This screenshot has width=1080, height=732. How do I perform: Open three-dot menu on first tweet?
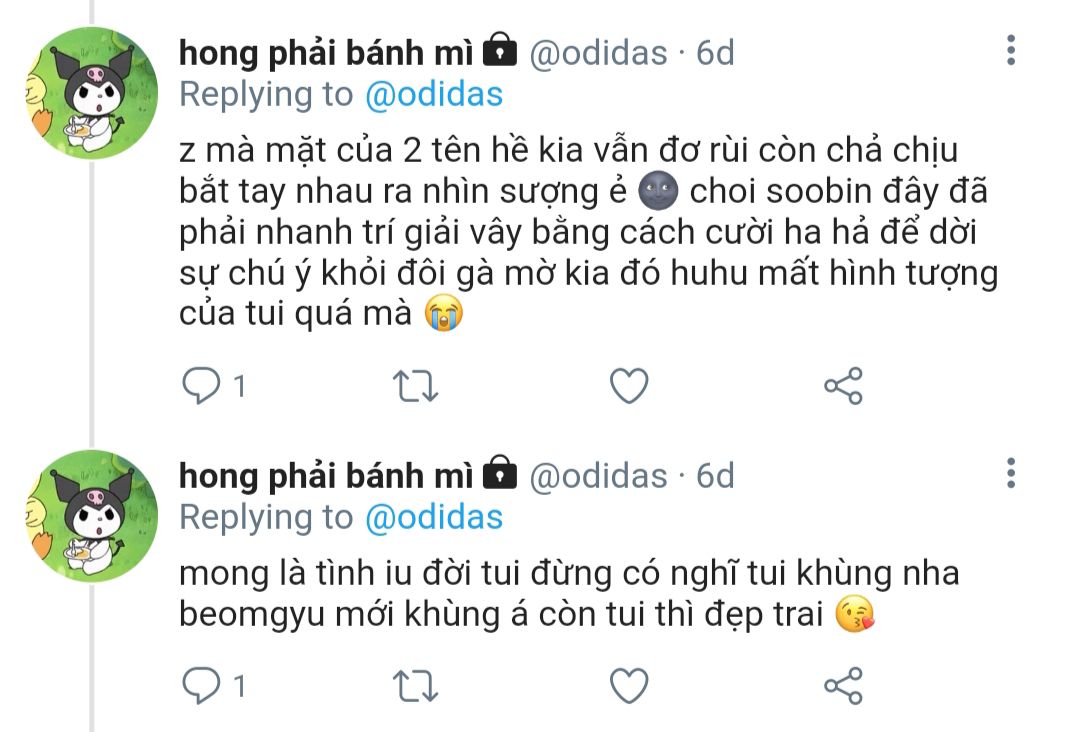click(1010, 50)
